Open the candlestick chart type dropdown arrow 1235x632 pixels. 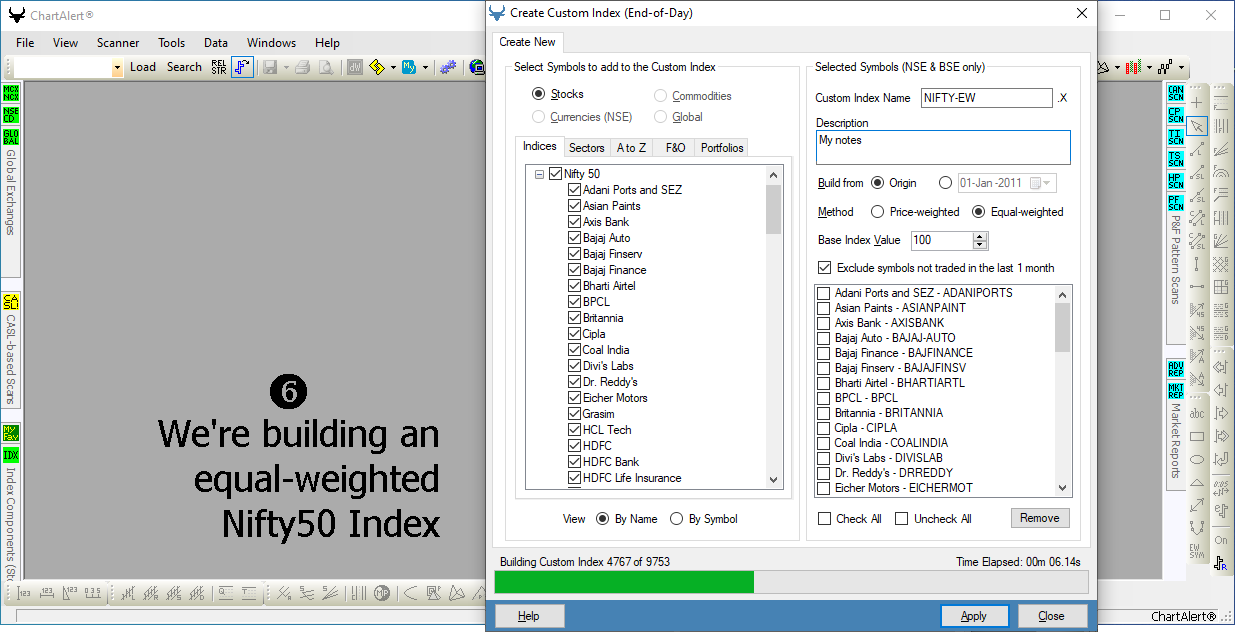pos(1149,67)
